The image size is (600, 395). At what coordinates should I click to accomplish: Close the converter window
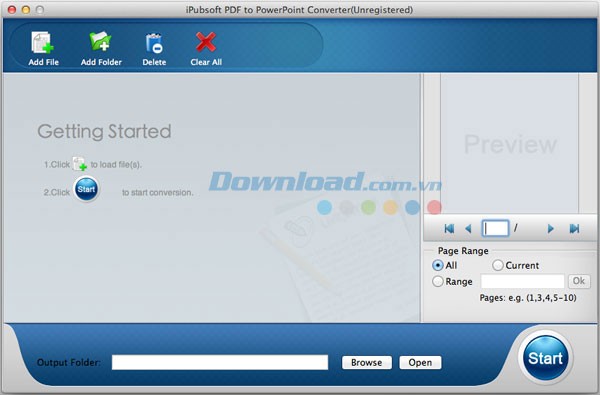pos(12,10)
